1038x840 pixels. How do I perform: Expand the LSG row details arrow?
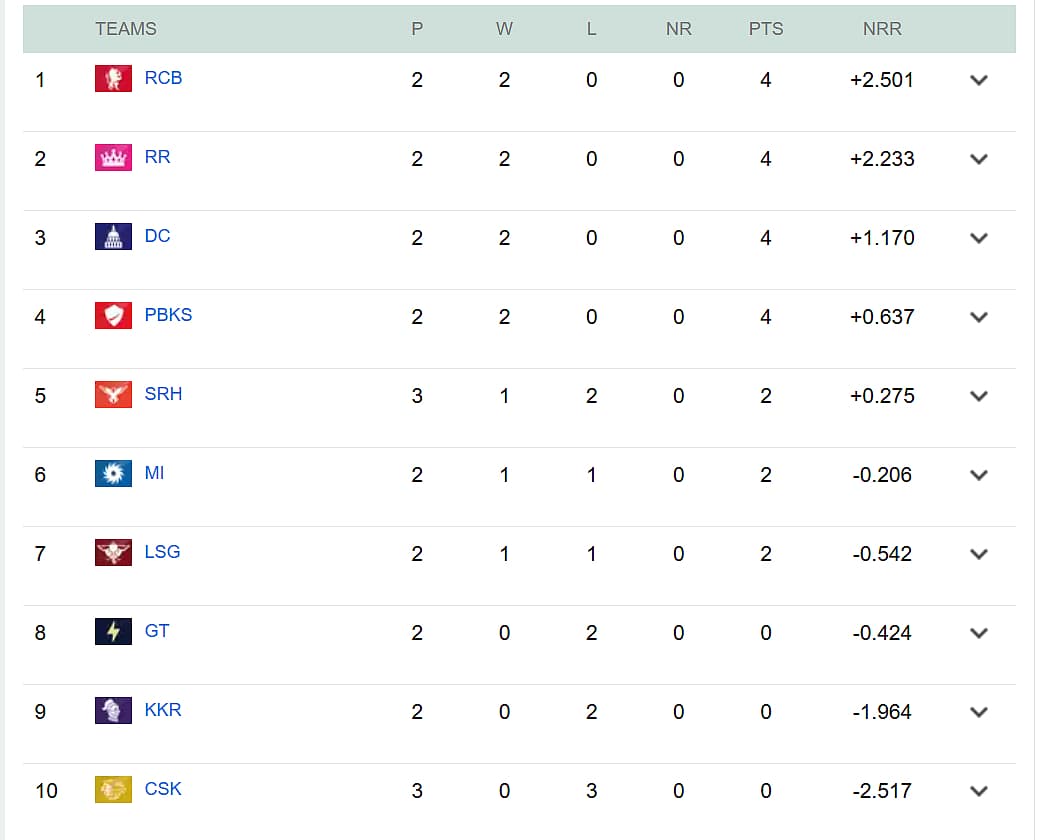pyautogui.click(x=978, y=554)
